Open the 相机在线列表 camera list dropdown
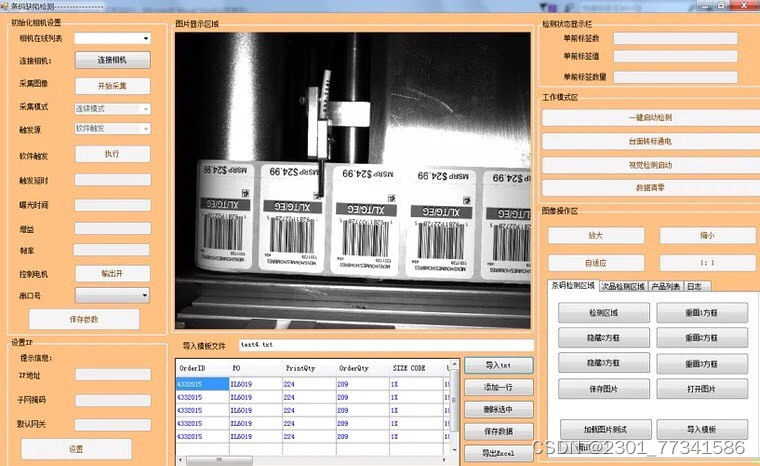The image size is (760, 466). pyautogui.click(x=112, y=38)
